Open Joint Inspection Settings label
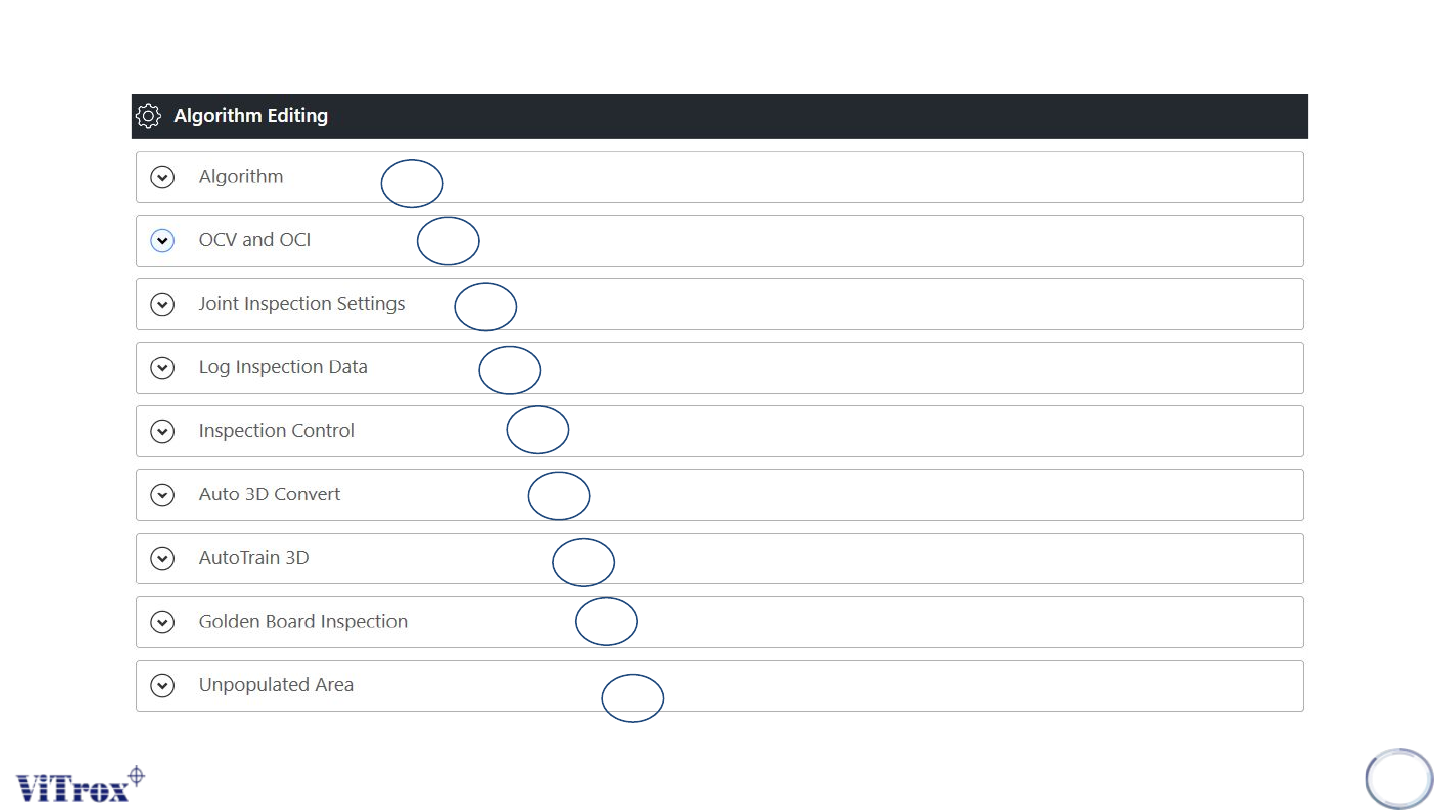Image resolution: width=1440 pixels, height=810 pixels. [302, 304]
